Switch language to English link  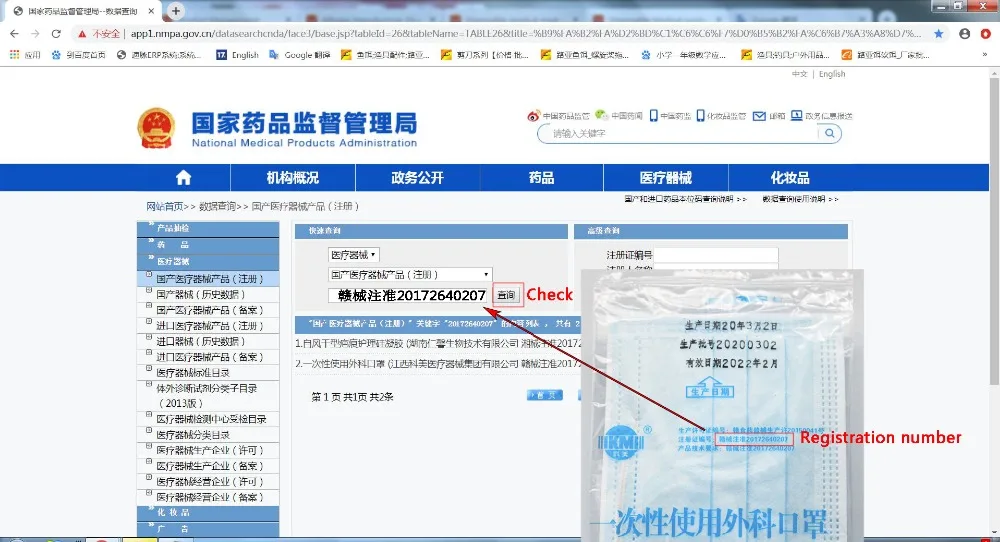pos(832,74)
